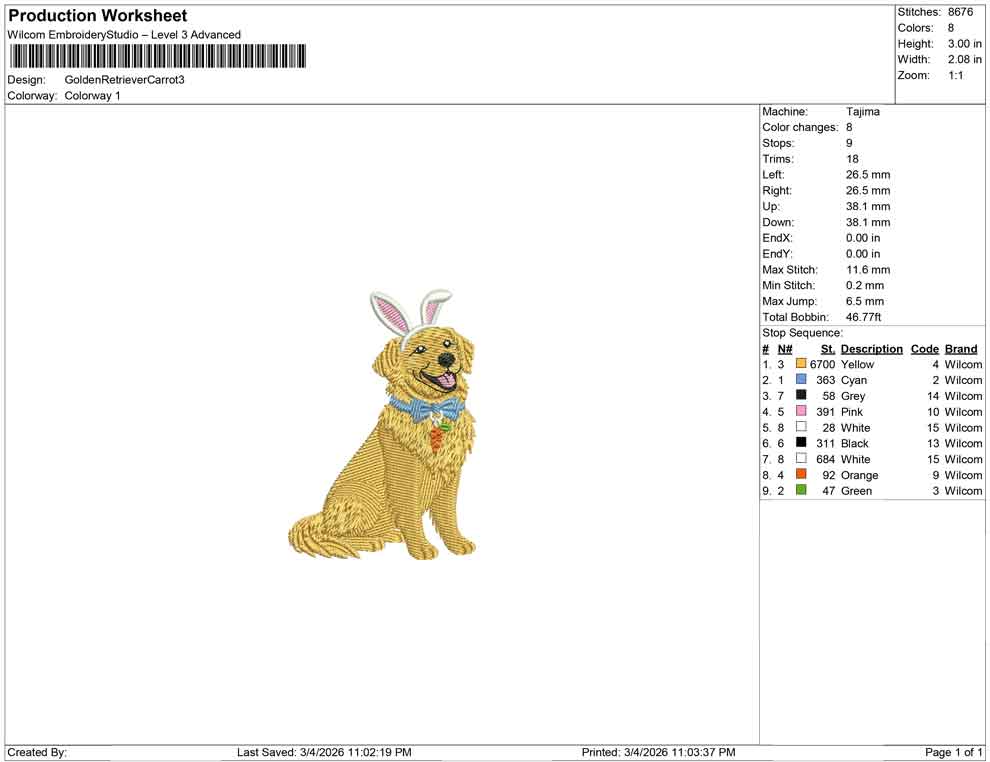Viewport: 990px width, 762px height.
Task: Click the Machine value 'Tajima'
Action: pos(862,111)
